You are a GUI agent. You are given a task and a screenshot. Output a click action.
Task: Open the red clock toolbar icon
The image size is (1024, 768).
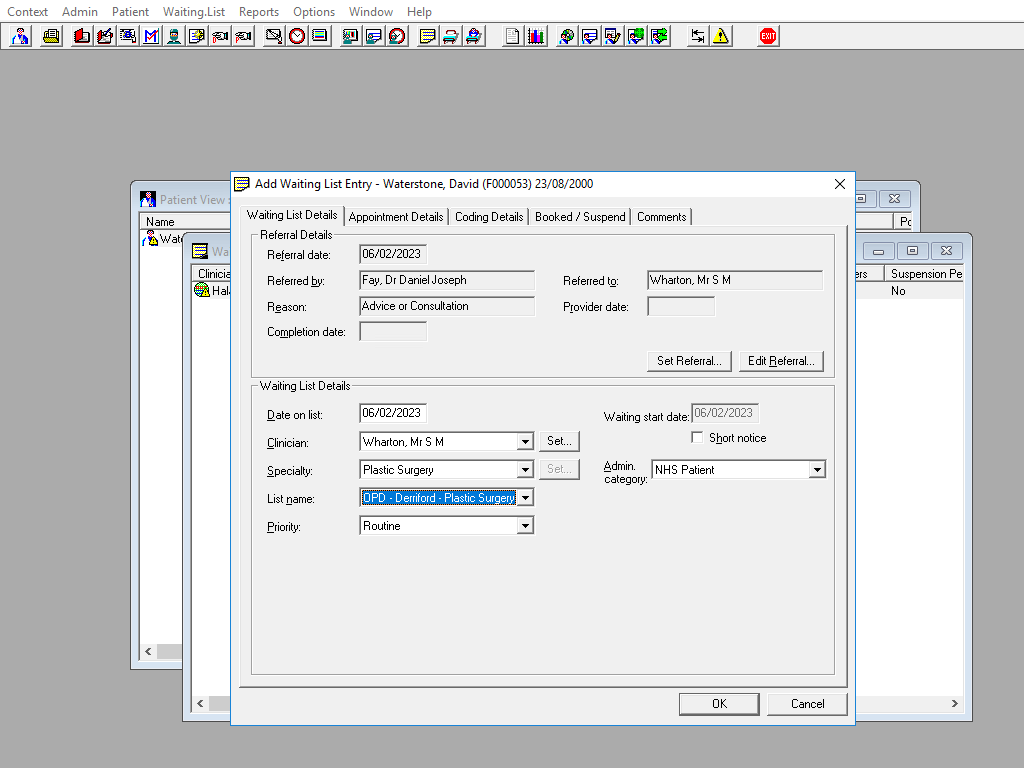pyautogui.click(x=296, y=36)
